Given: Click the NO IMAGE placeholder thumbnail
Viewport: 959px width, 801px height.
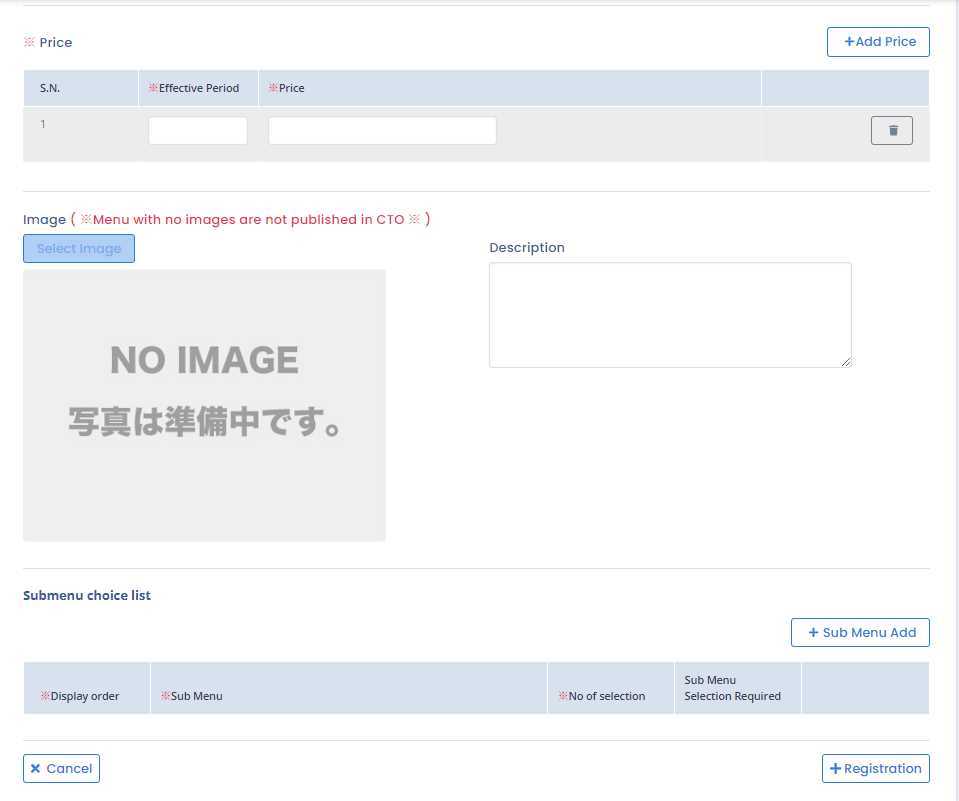Looking at the screenshot, I should tap(204, 405).
